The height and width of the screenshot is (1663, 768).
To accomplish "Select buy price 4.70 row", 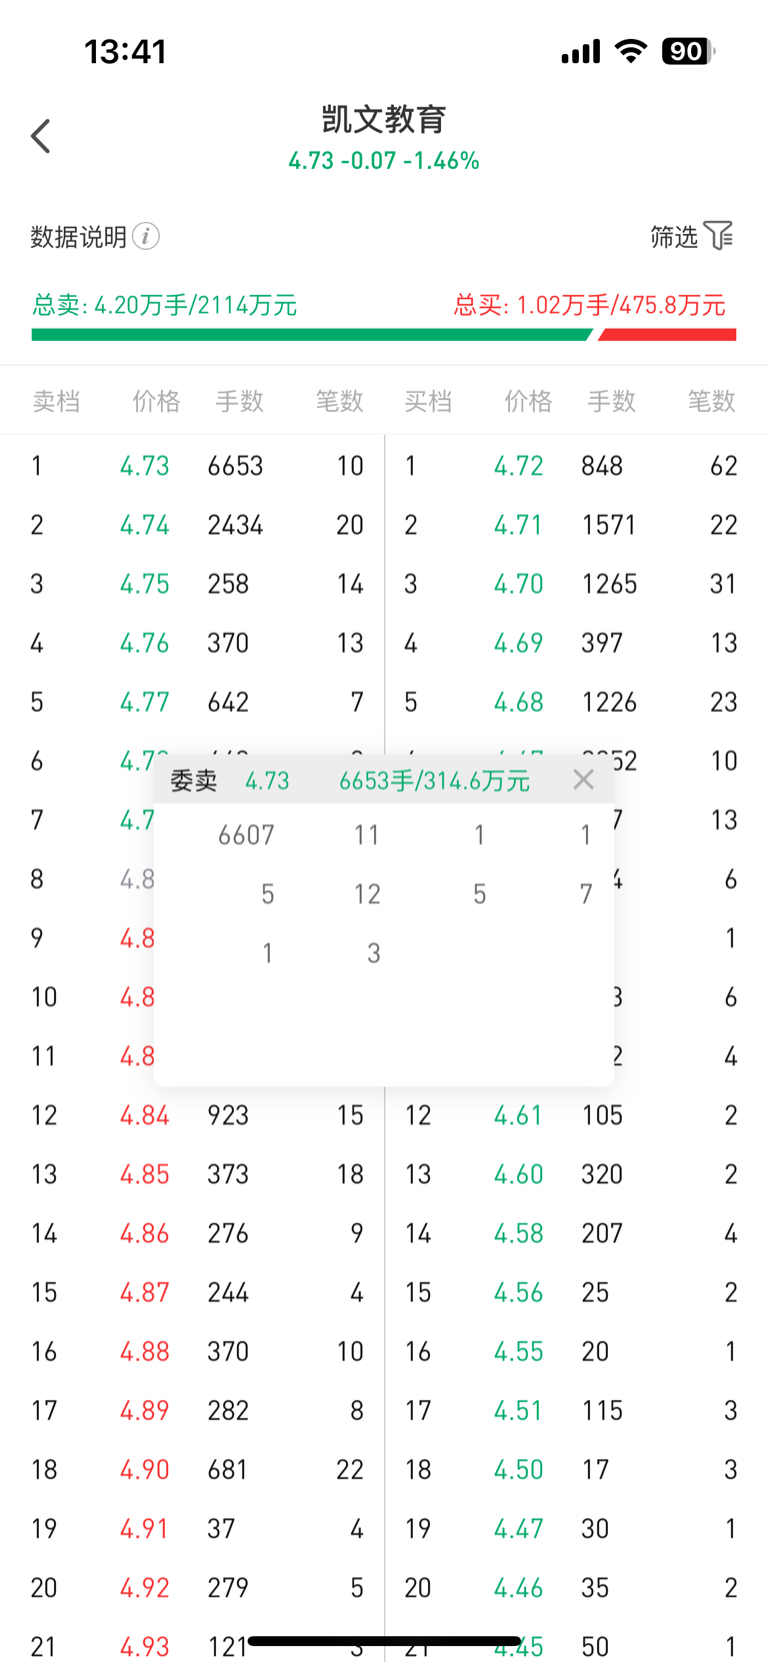I will tap(576, 584).
